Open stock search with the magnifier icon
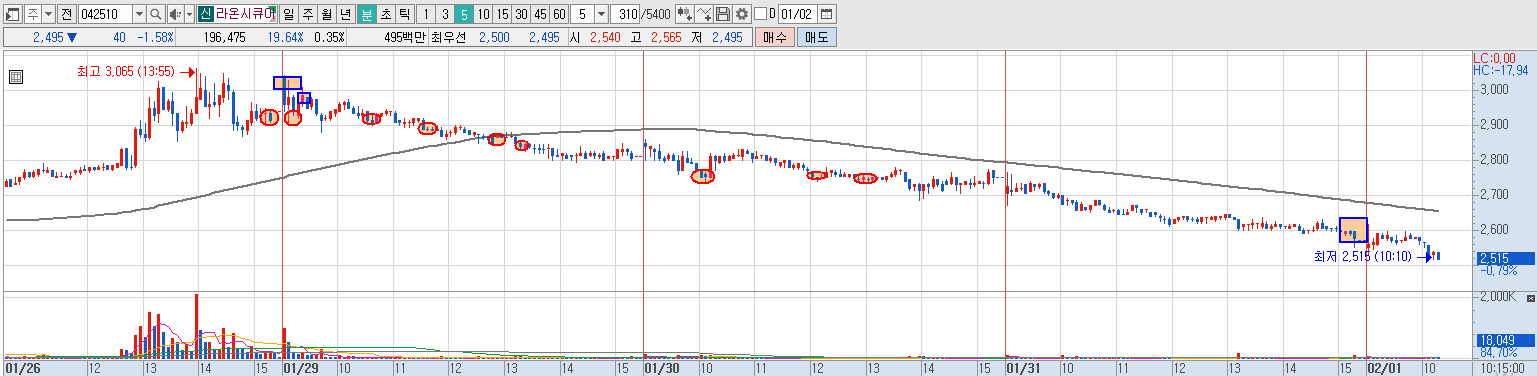This screenshot has width=1537, height=376. pyautogui.click(x=155, y=15)
